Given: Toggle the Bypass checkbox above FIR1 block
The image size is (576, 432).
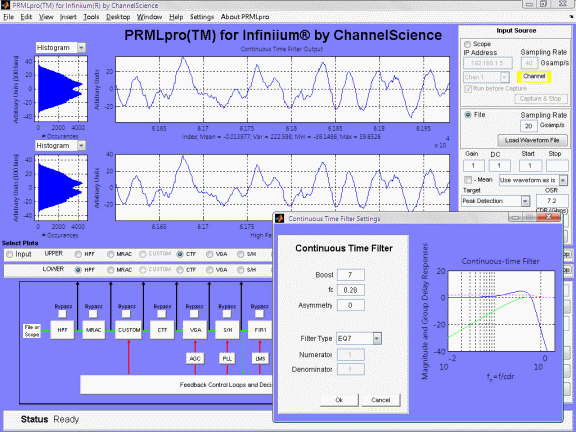Looking at the screenshot, I should 259,314.
